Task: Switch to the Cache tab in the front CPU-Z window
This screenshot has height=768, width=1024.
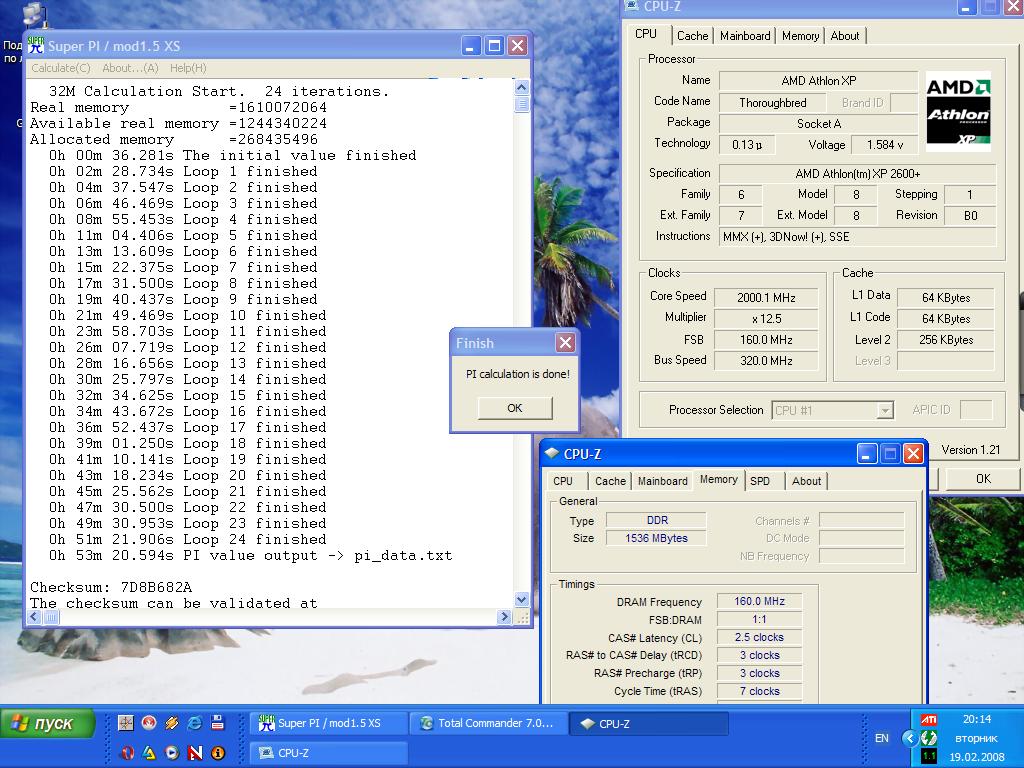Action: tap(610, 481)
